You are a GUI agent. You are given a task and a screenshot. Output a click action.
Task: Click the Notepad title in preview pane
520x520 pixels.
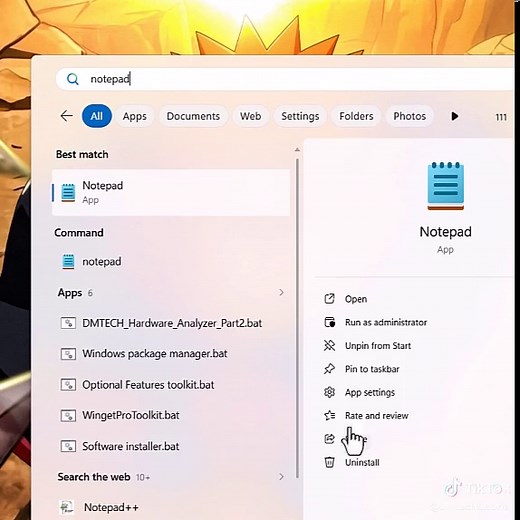pos(445,232)
